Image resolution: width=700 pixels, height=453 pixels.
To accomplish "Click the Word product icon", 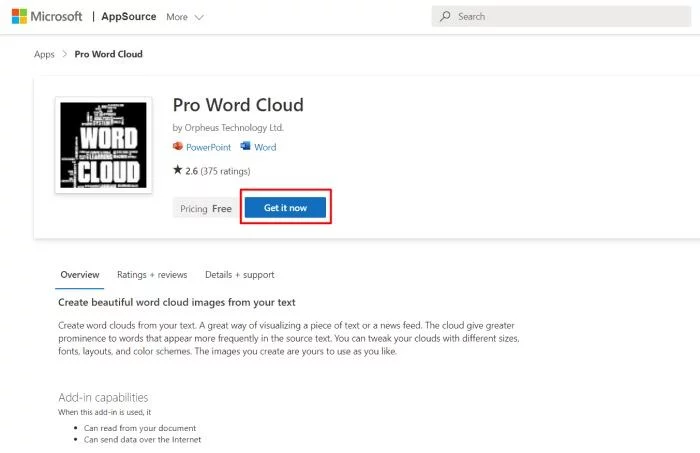I will [x=246, y=146].
